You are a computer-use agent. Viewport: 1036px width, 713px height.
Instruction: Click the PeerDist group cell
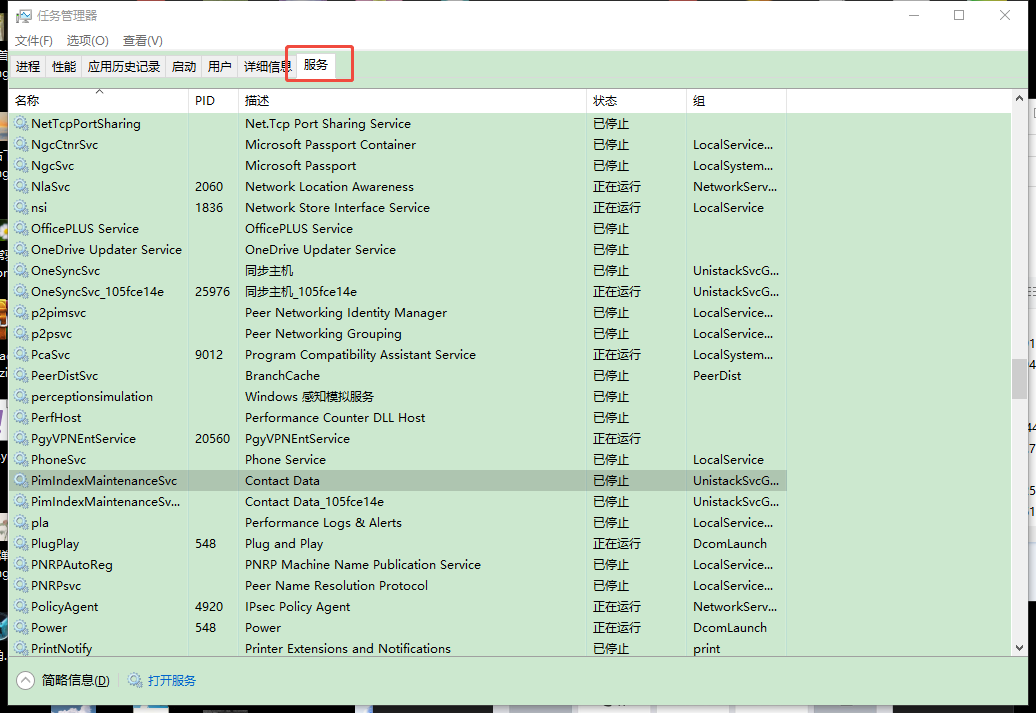coord(717,375)
